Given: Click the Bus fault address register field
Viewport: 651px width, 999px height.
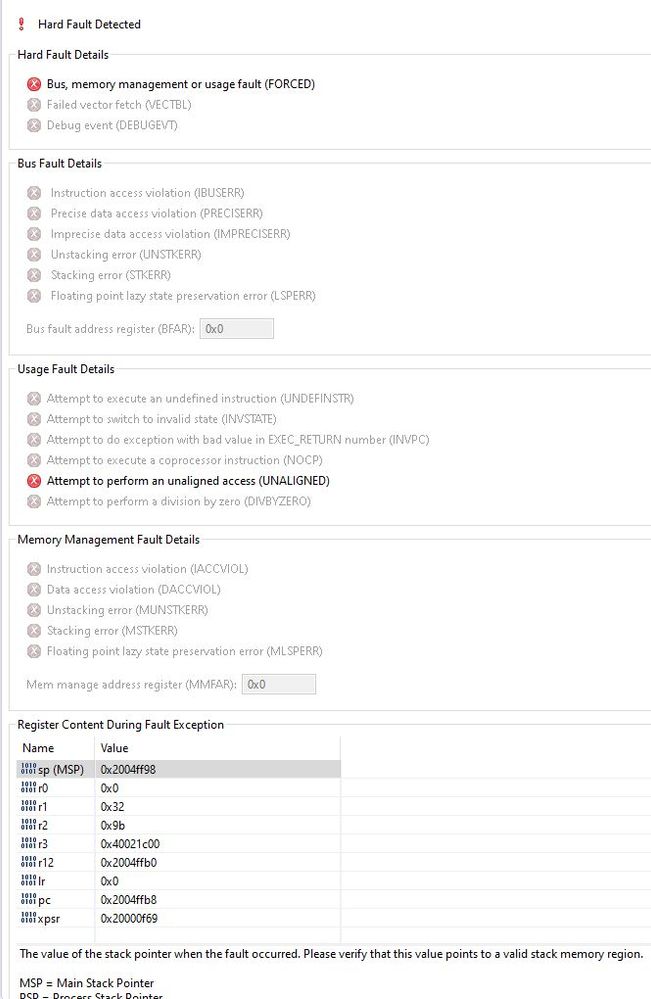Looking at the screenshot, I should click(237, 329).
